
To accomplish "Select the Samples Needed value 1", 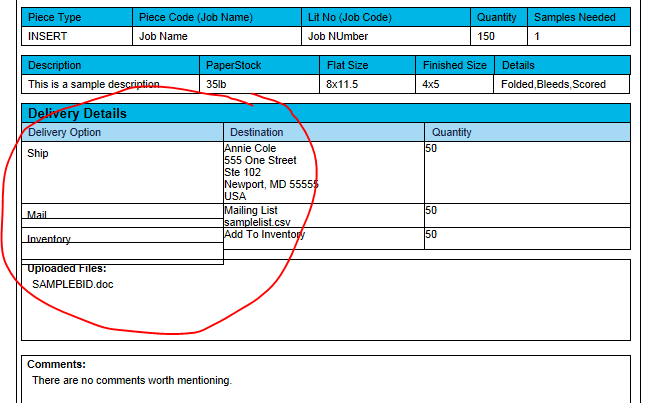I will (537, 36).
